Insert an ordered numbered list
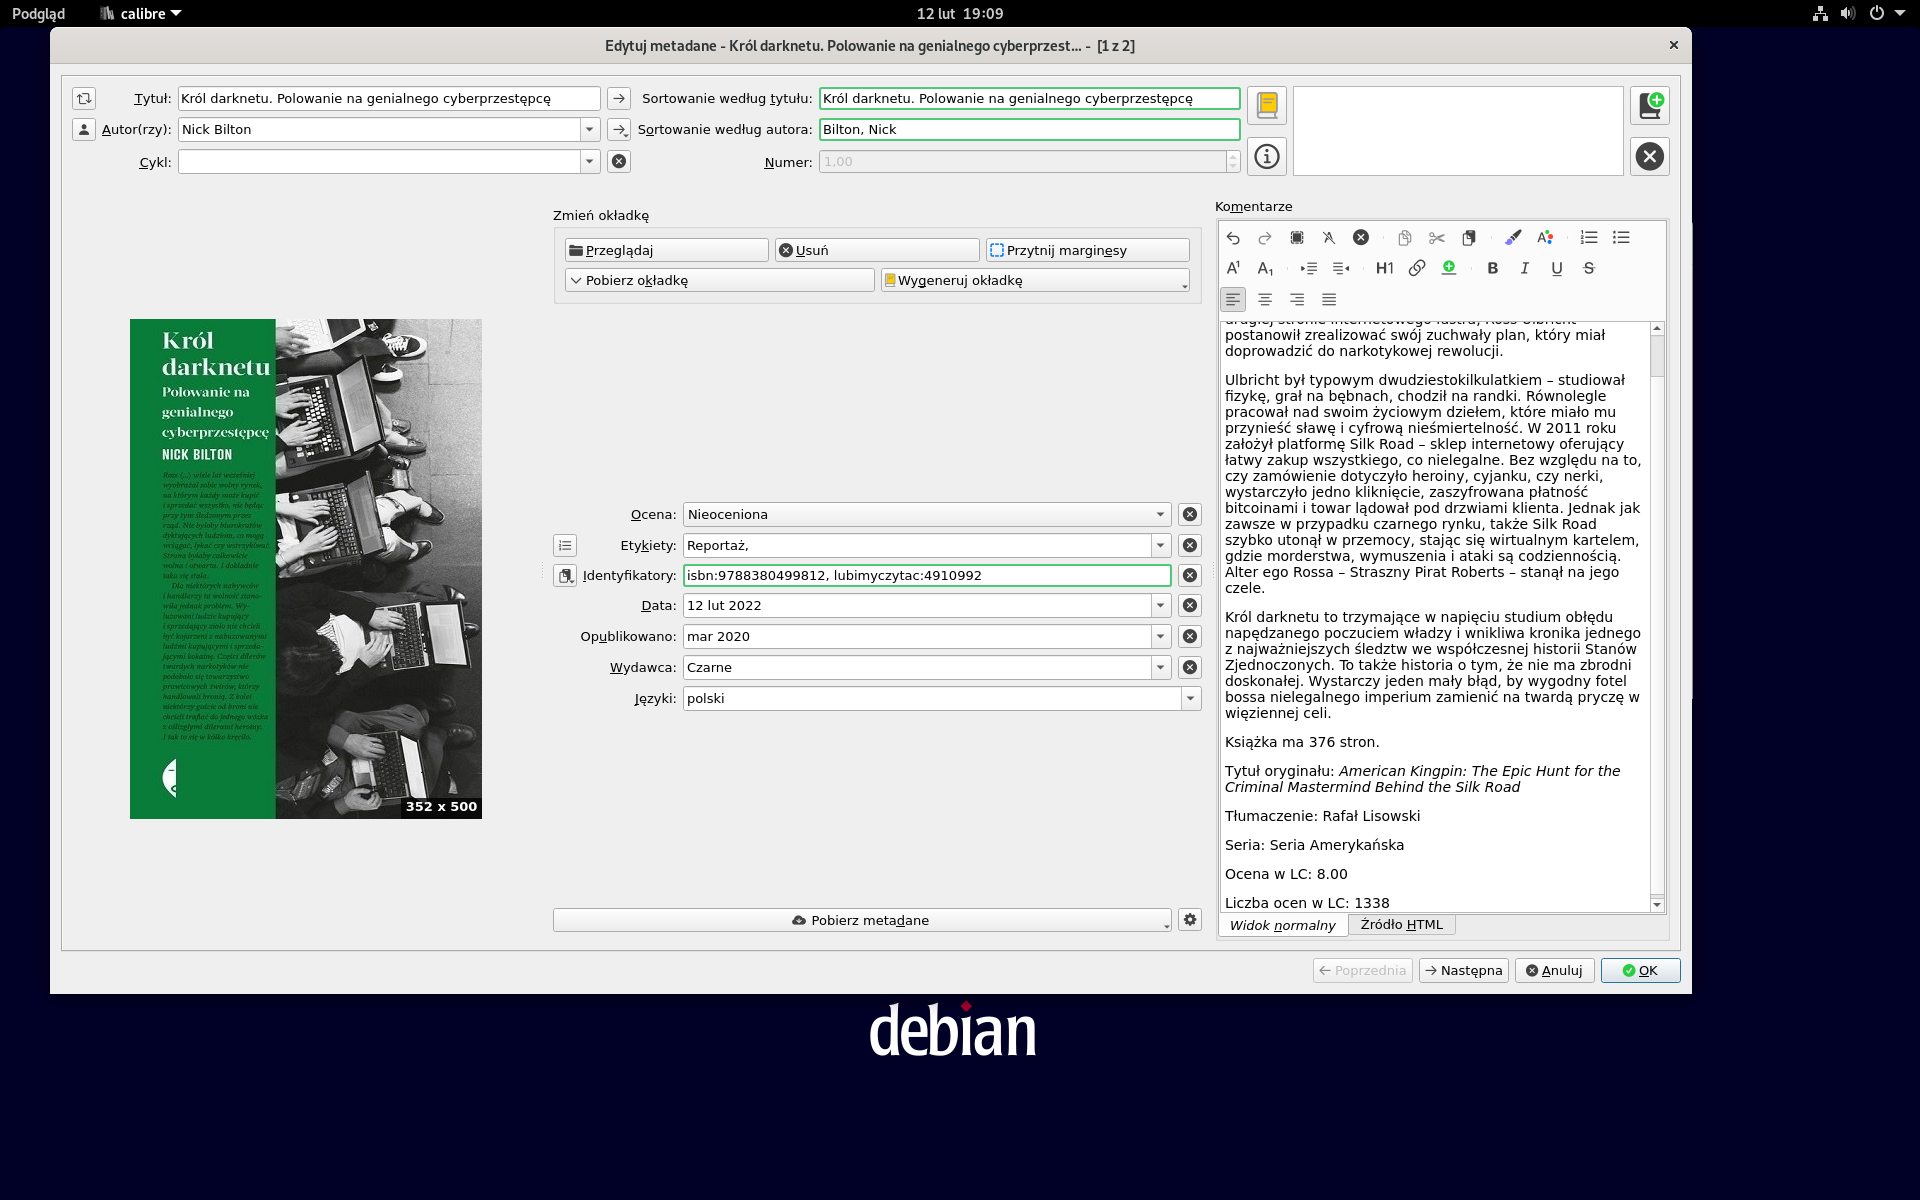The height and width of the screenshot is (1200, 1920). [1588, 237]
